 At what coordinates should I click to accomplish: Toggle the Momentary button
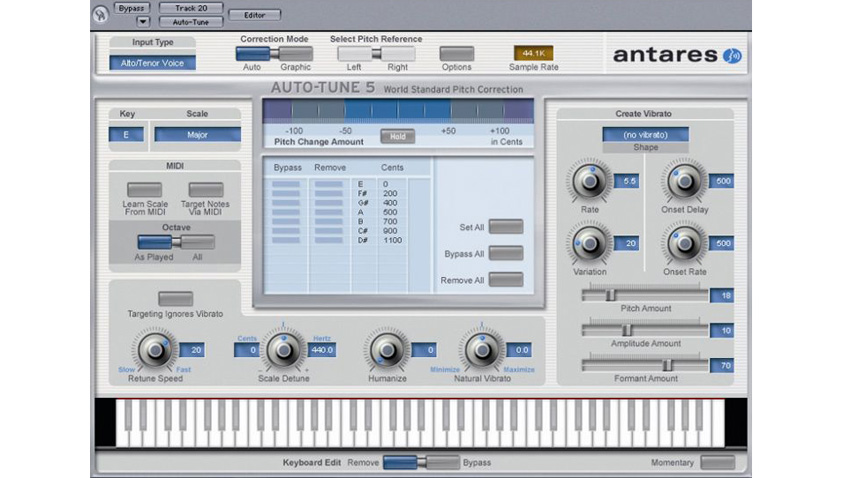(x=718, y=462)
